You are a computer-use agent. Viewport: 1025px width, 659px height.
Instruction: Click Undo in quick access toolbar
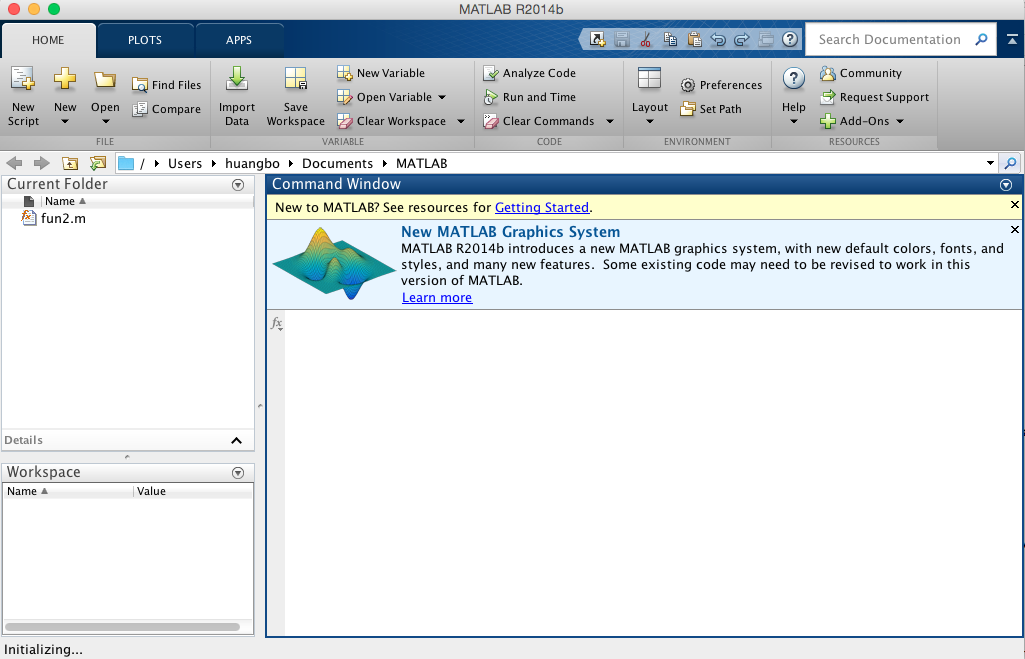point(718,39)
